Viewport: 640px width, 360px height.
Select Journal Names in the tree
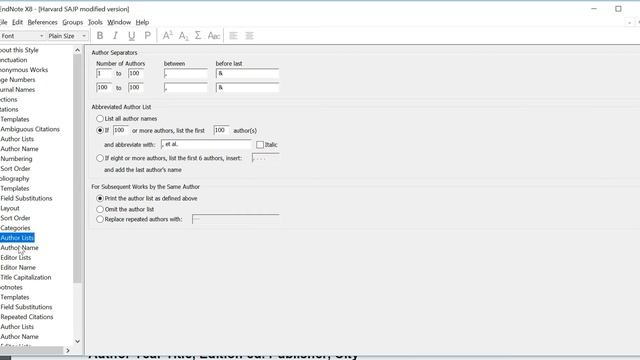coord(18,90)
